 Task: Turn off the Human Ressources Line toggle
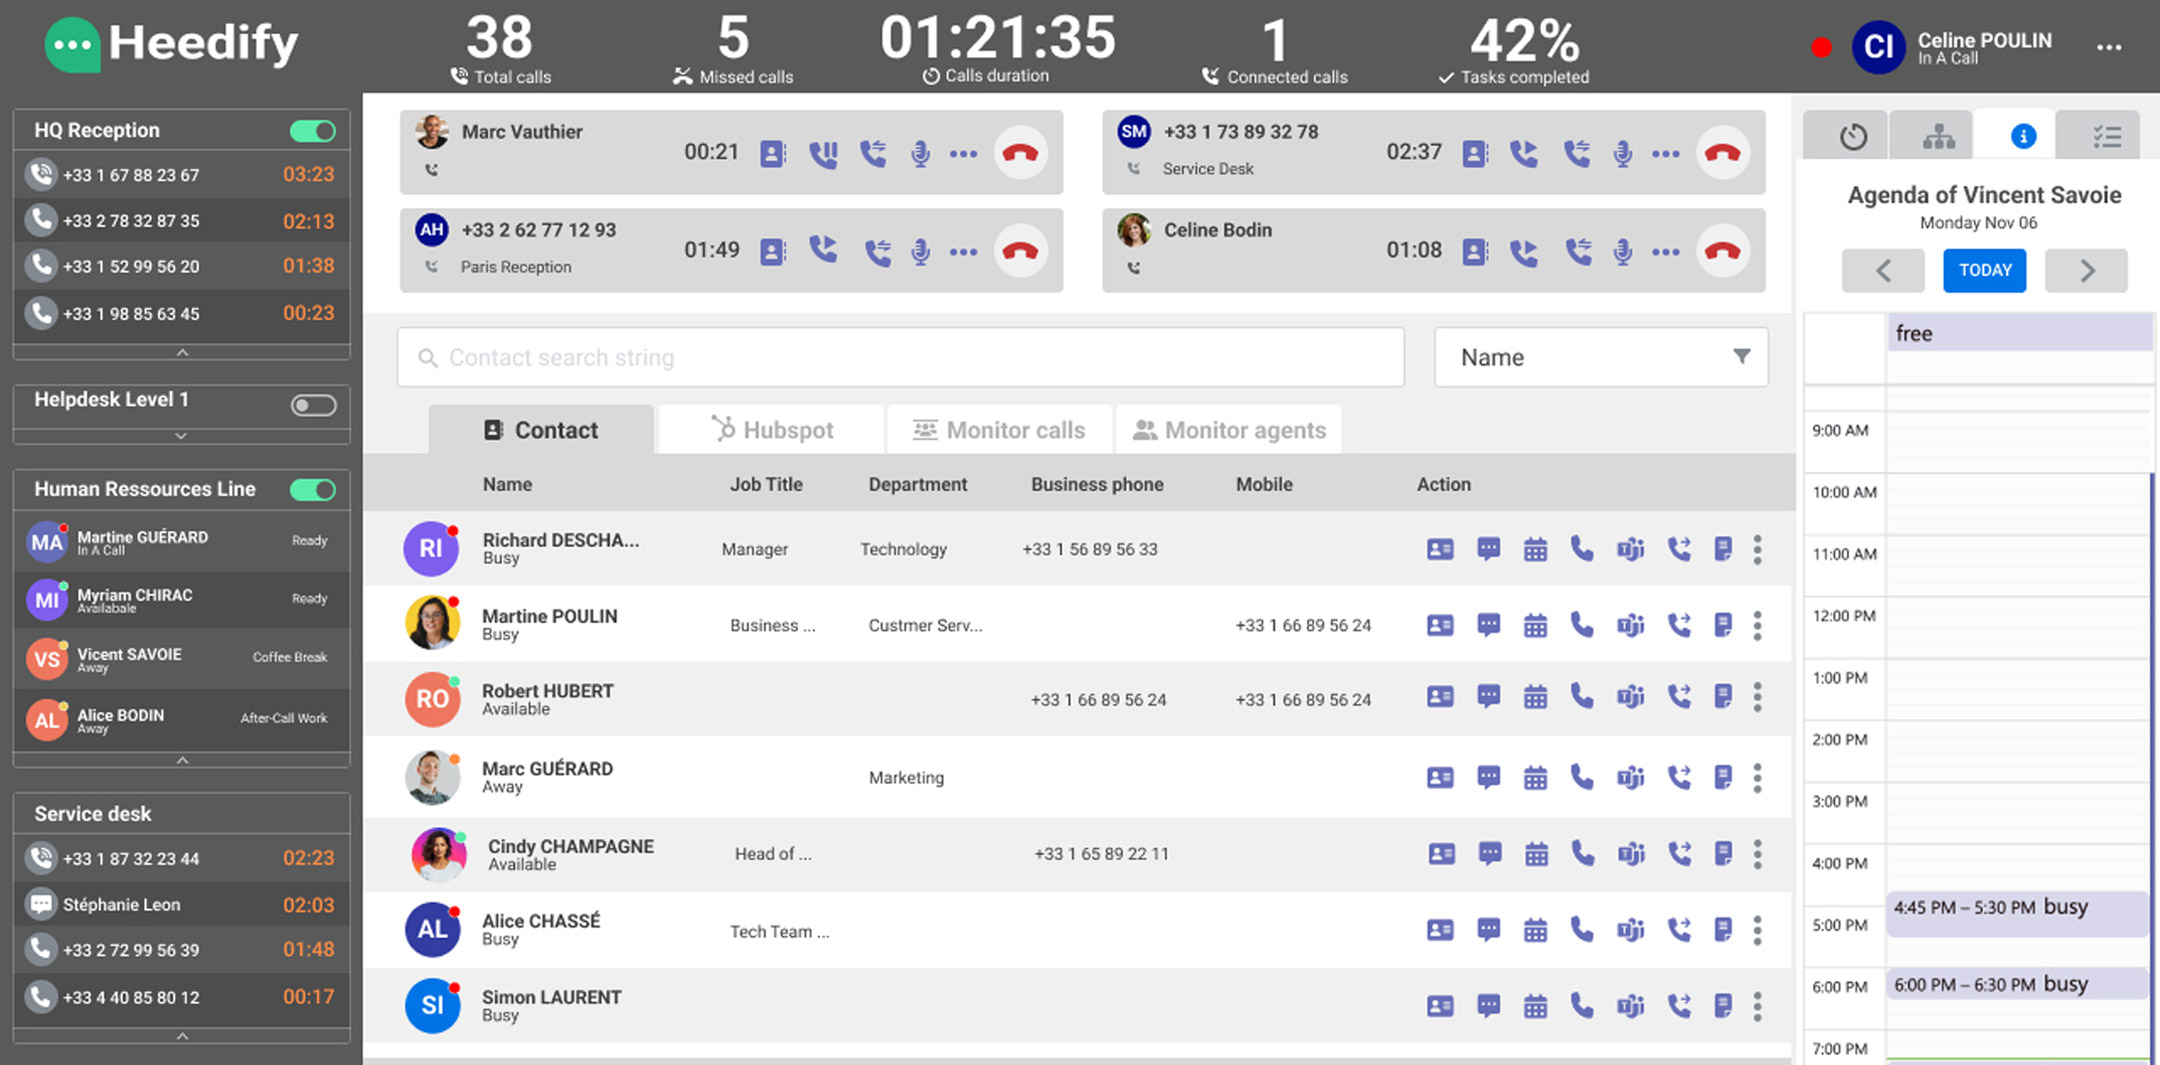(313, 490)
